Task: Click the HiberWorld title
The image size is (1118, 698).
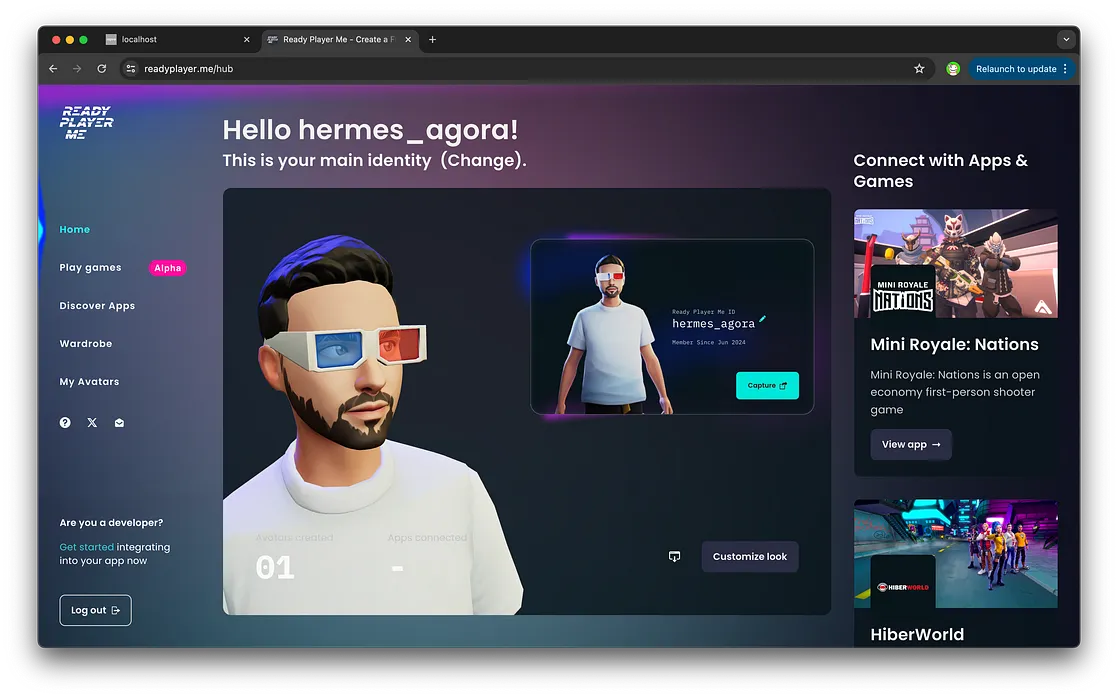Action: (917, 634)
